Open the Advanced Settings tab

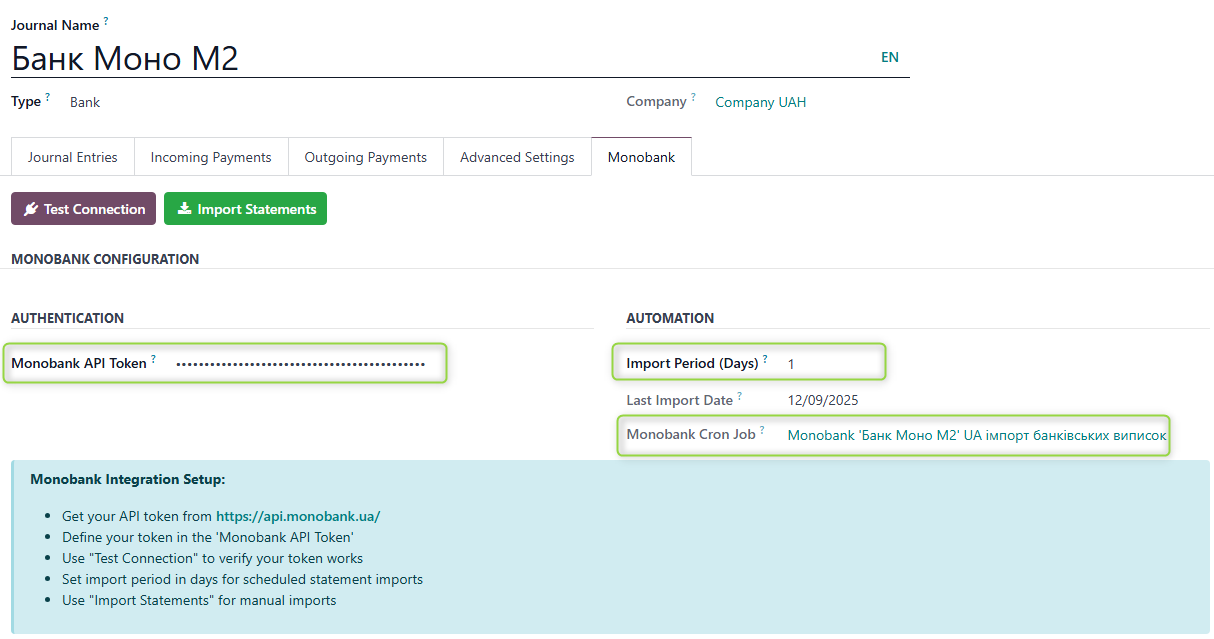tap(517, 157)
